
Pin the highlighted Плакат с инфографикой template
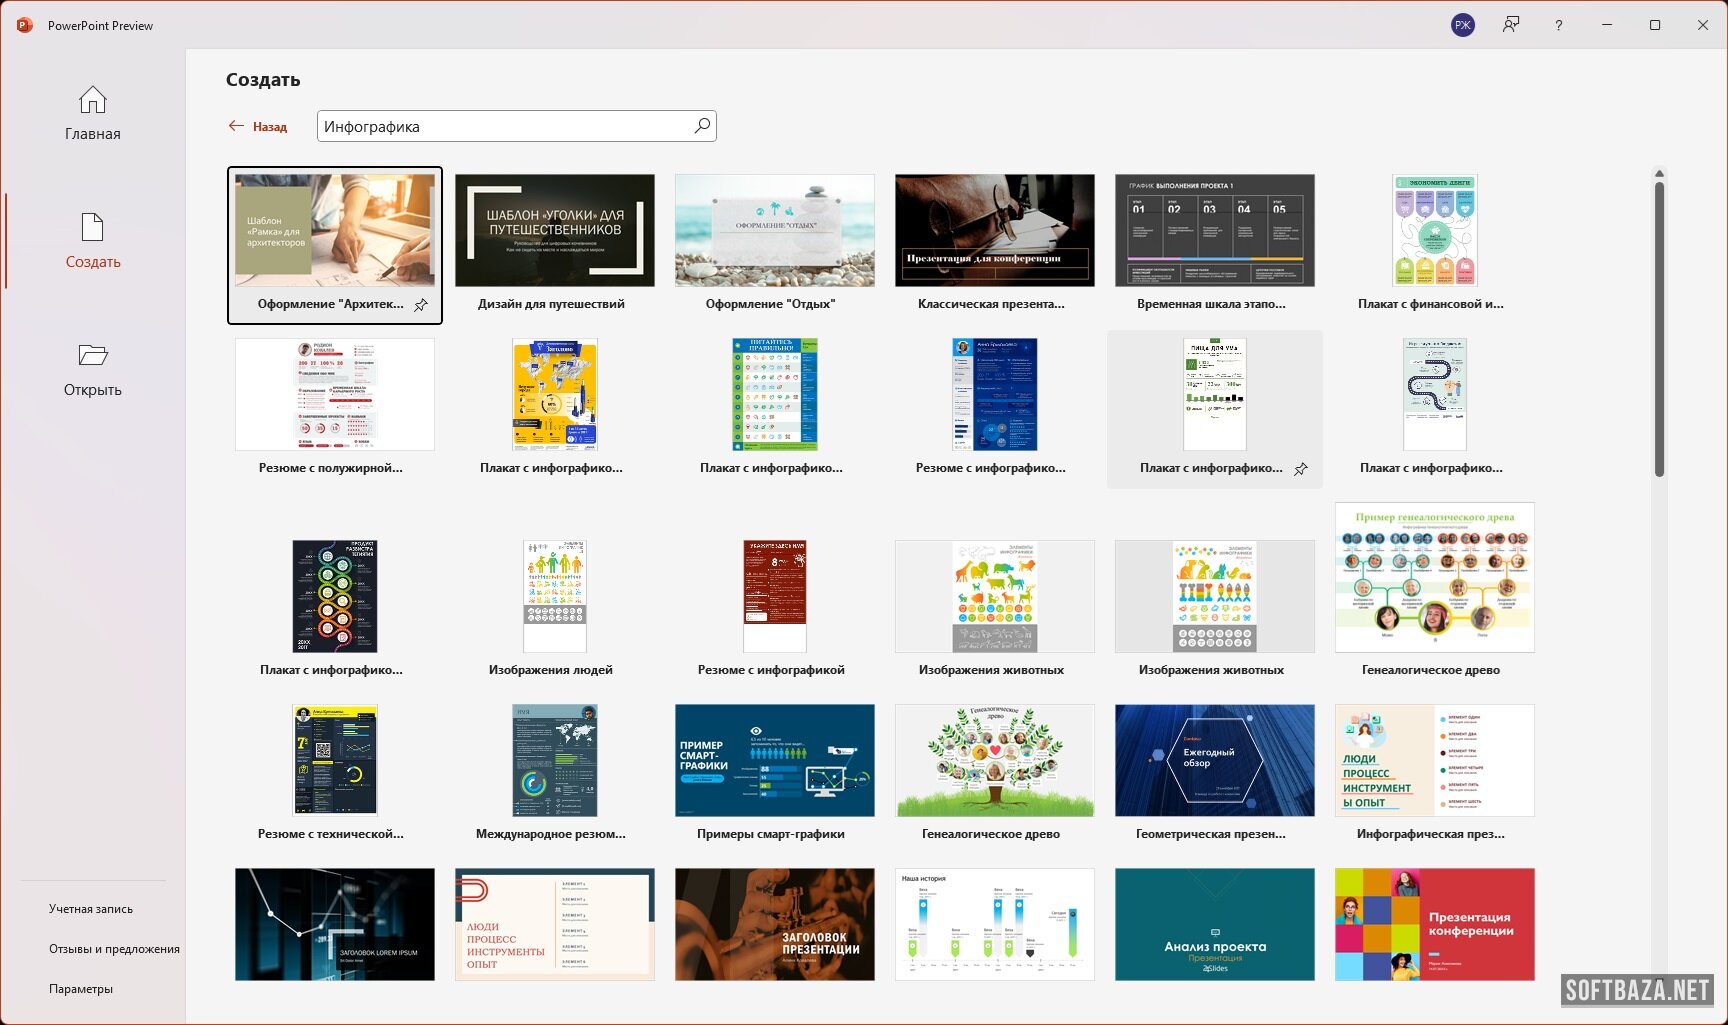[x=1301, y=469]
